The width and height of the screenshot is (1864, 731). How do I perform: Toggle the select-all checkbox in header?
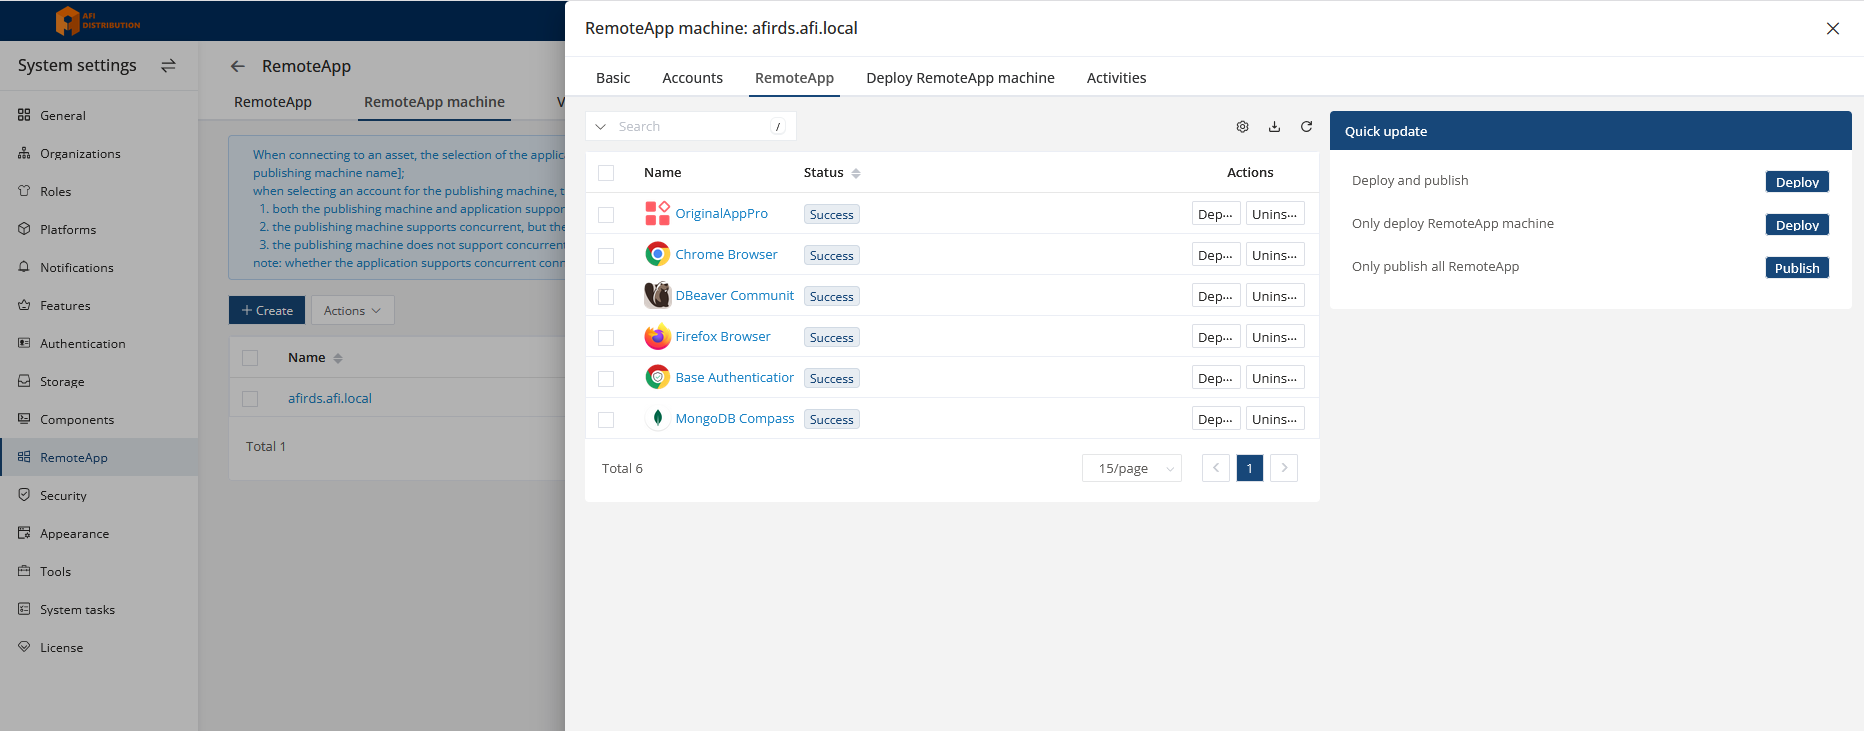tap(606, 173)
